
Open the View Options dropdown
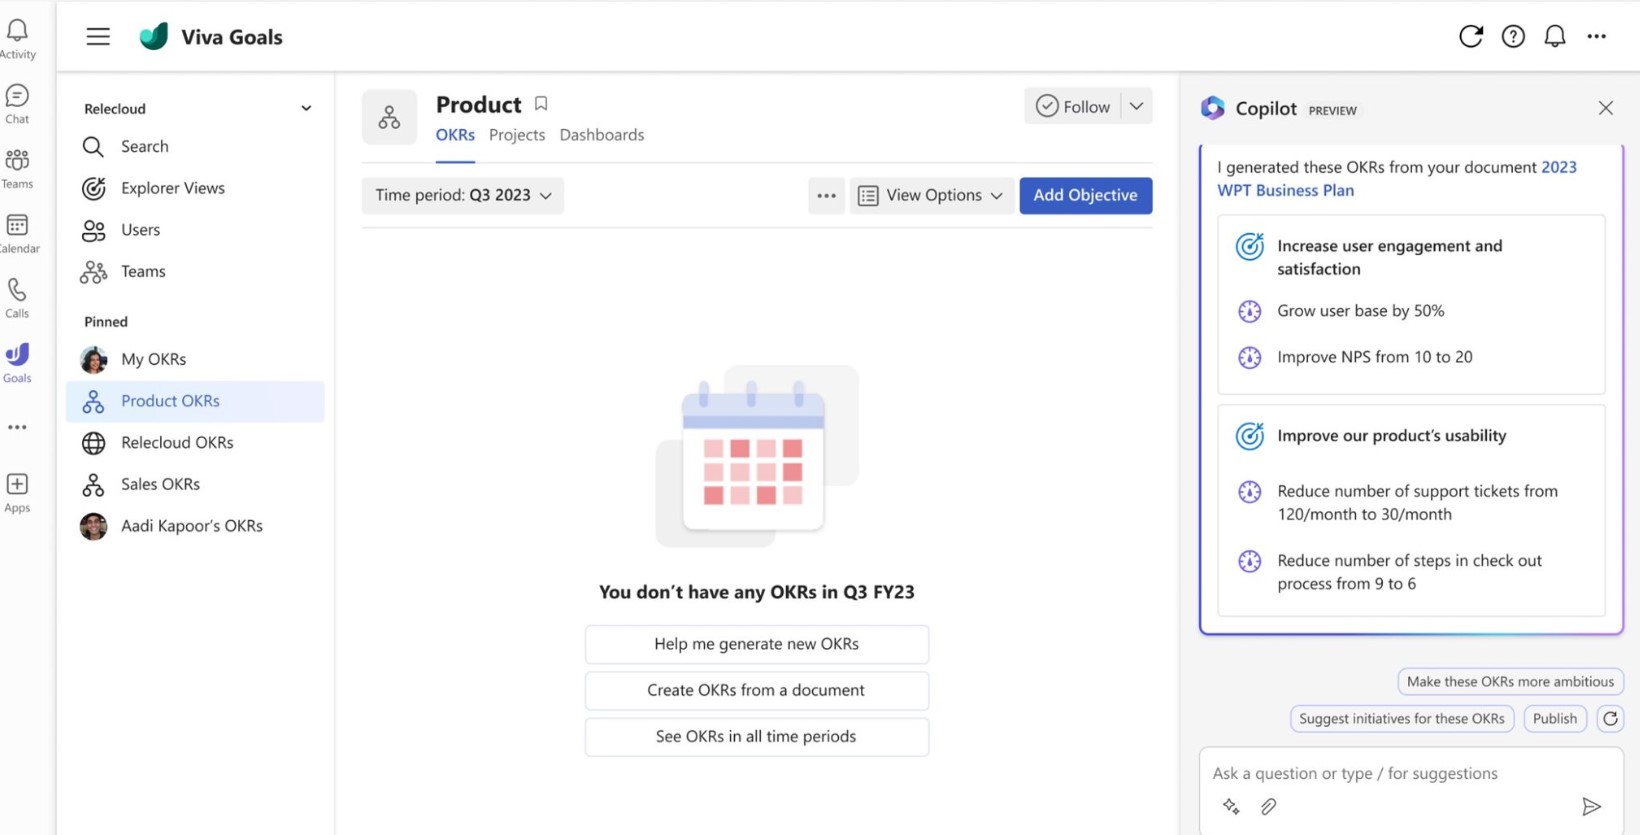coord(931,195)
